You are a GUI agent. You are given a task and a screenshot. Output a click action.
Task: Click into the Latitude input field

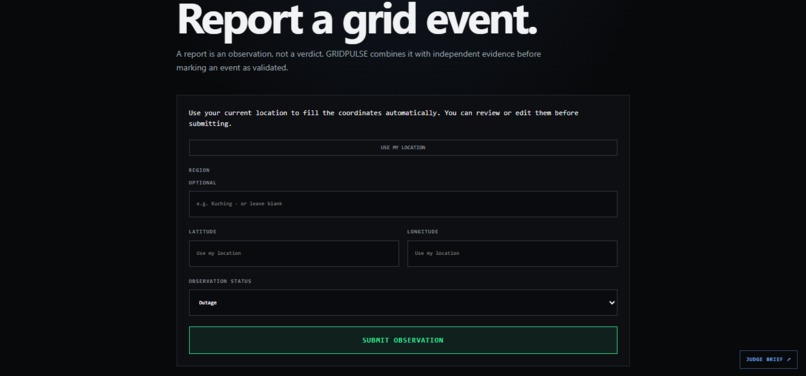pyautogui.click(x=294, y=254)
